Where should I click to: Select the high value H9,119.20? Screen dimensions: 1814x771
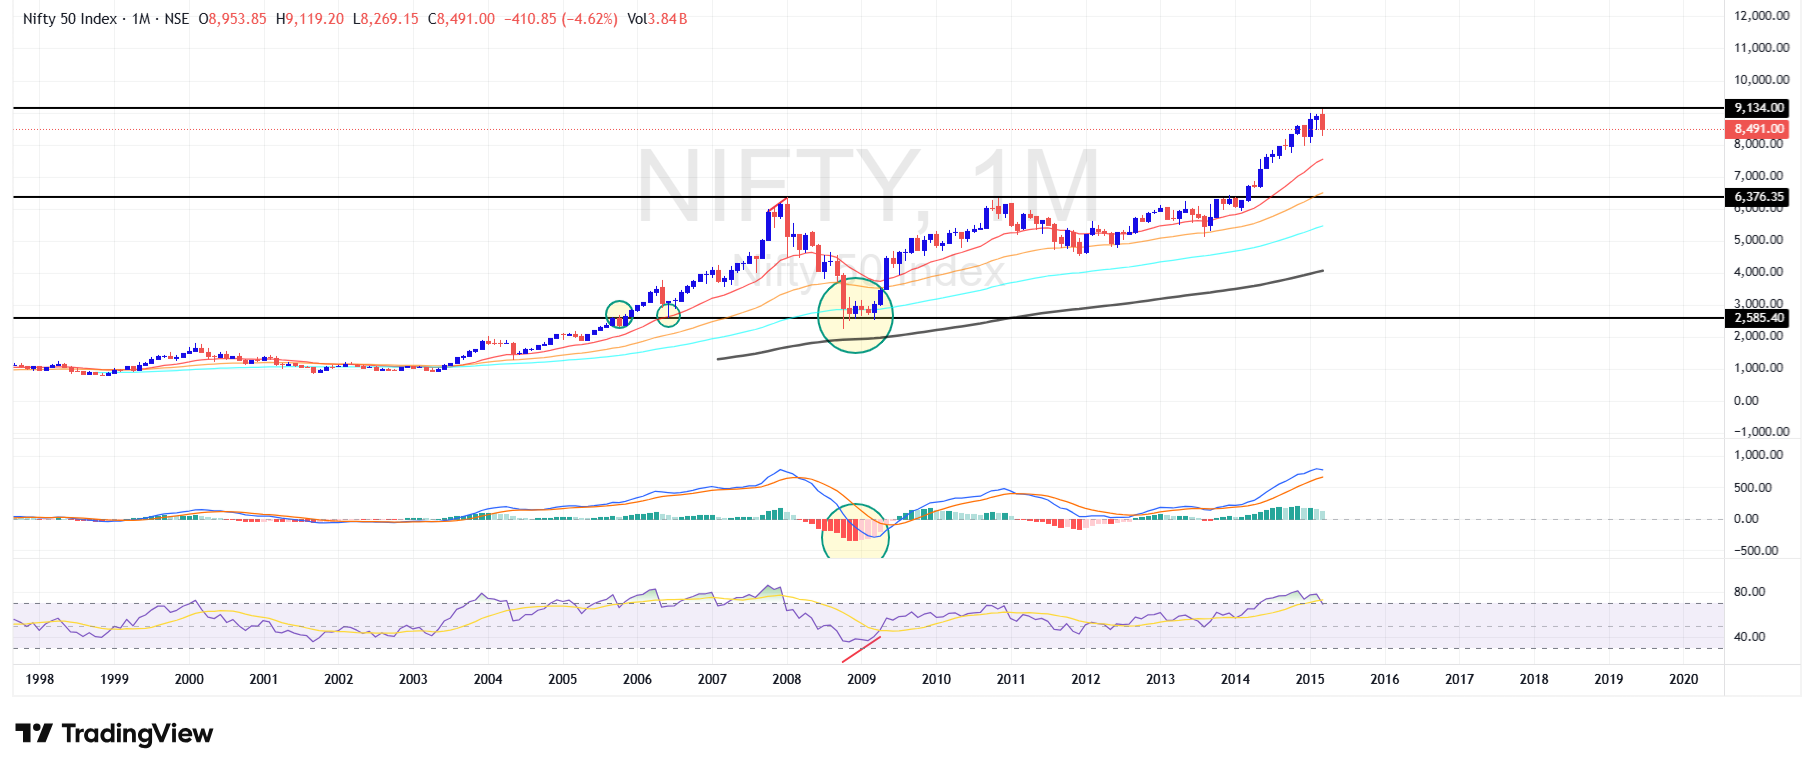(x=310, y=19)
